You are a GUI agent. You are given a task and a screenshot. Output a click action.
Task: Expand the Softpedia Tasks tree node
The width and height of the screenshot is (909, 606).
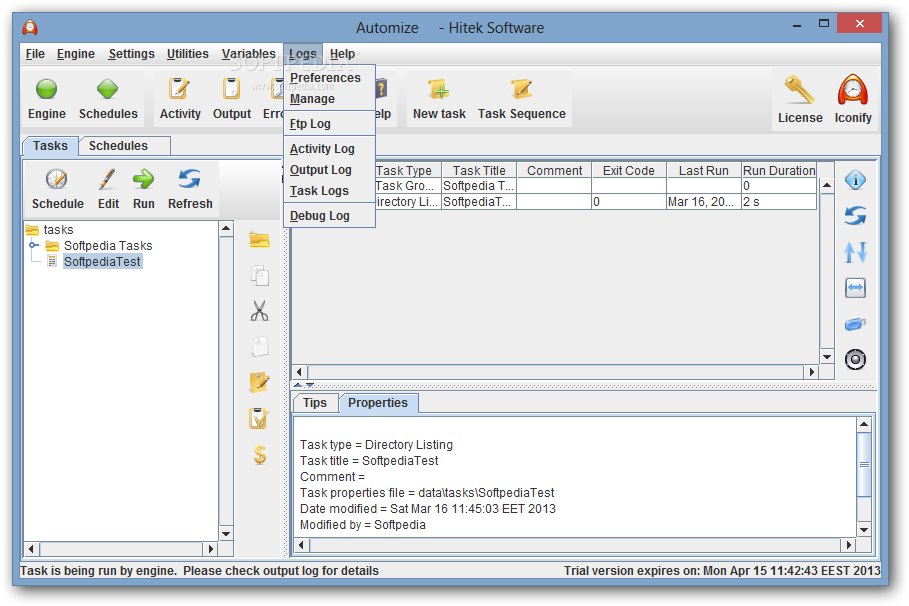[x=34, y=245]
